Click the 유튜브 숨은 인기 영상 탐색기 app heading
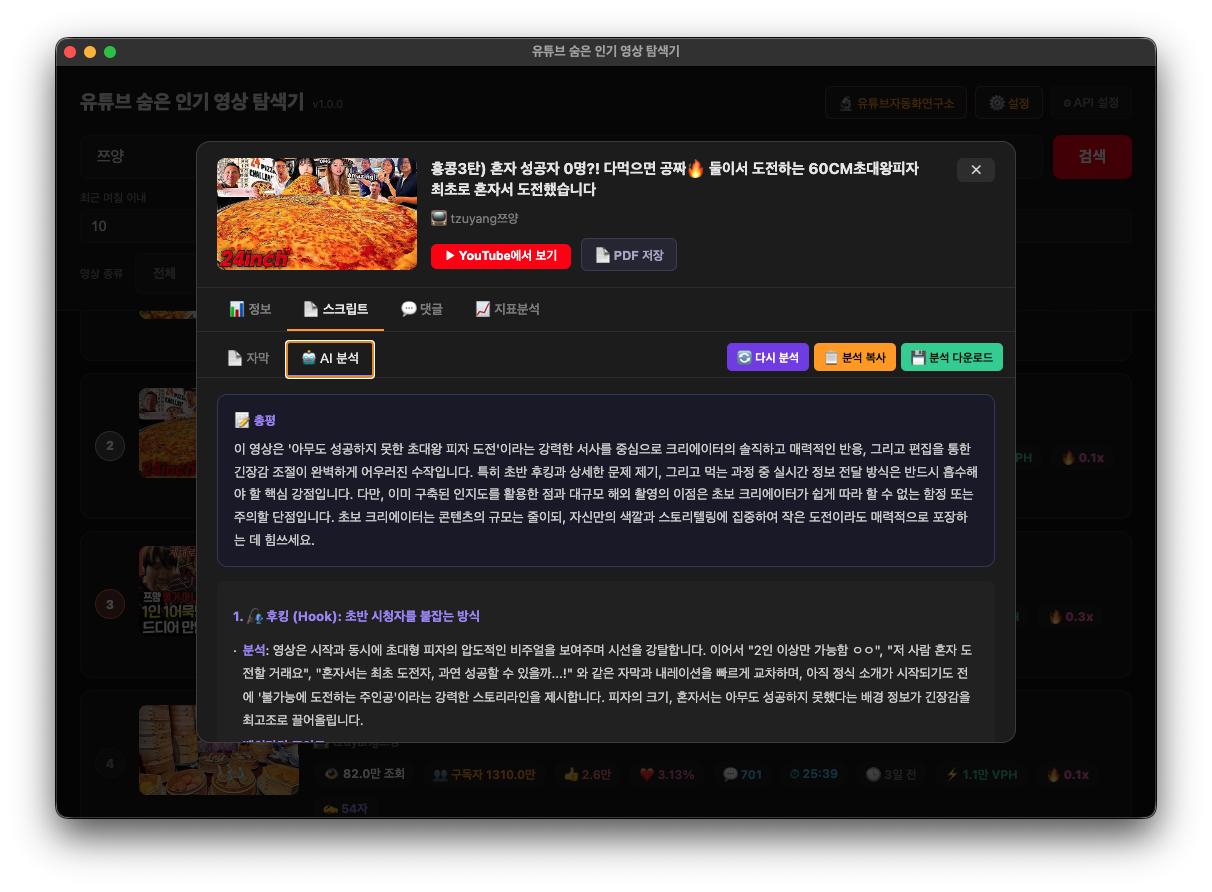Image resolution: width=1212 pixels, height=892 pixels. point(192,101)
